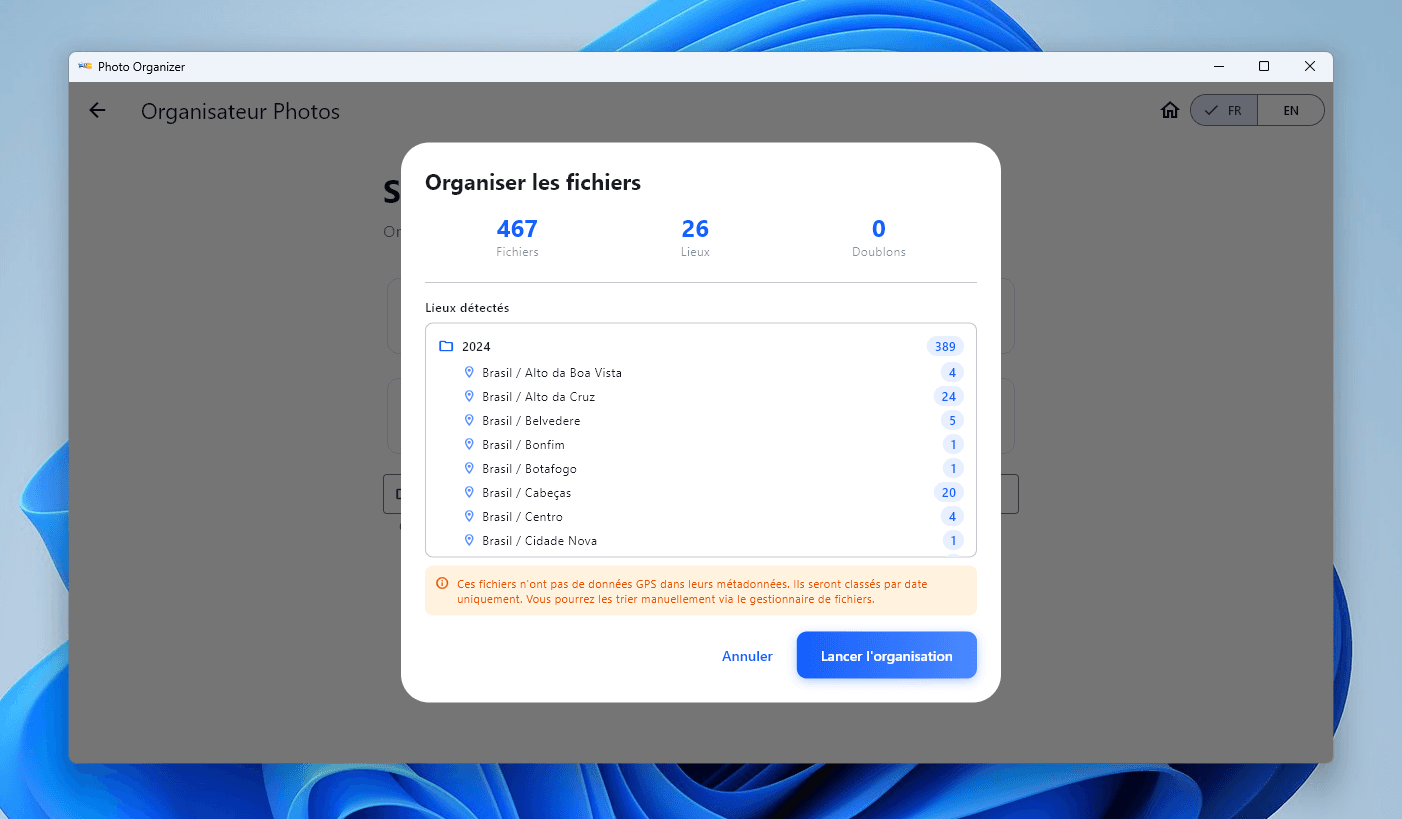Go to home via house icon
1402x819 pixels.
click(1169, 111)
